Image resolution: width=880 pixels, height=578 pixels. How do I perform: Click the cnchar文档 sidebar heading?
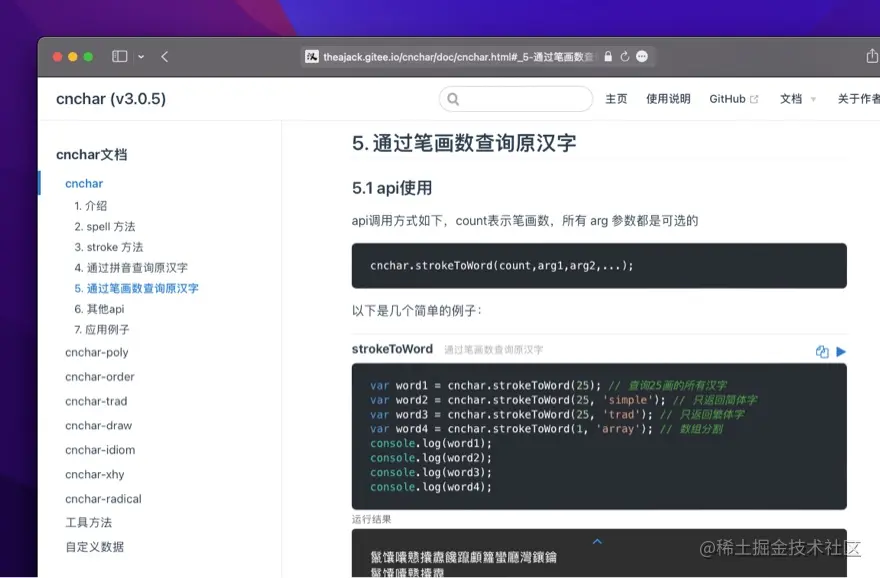pos(91,154)
